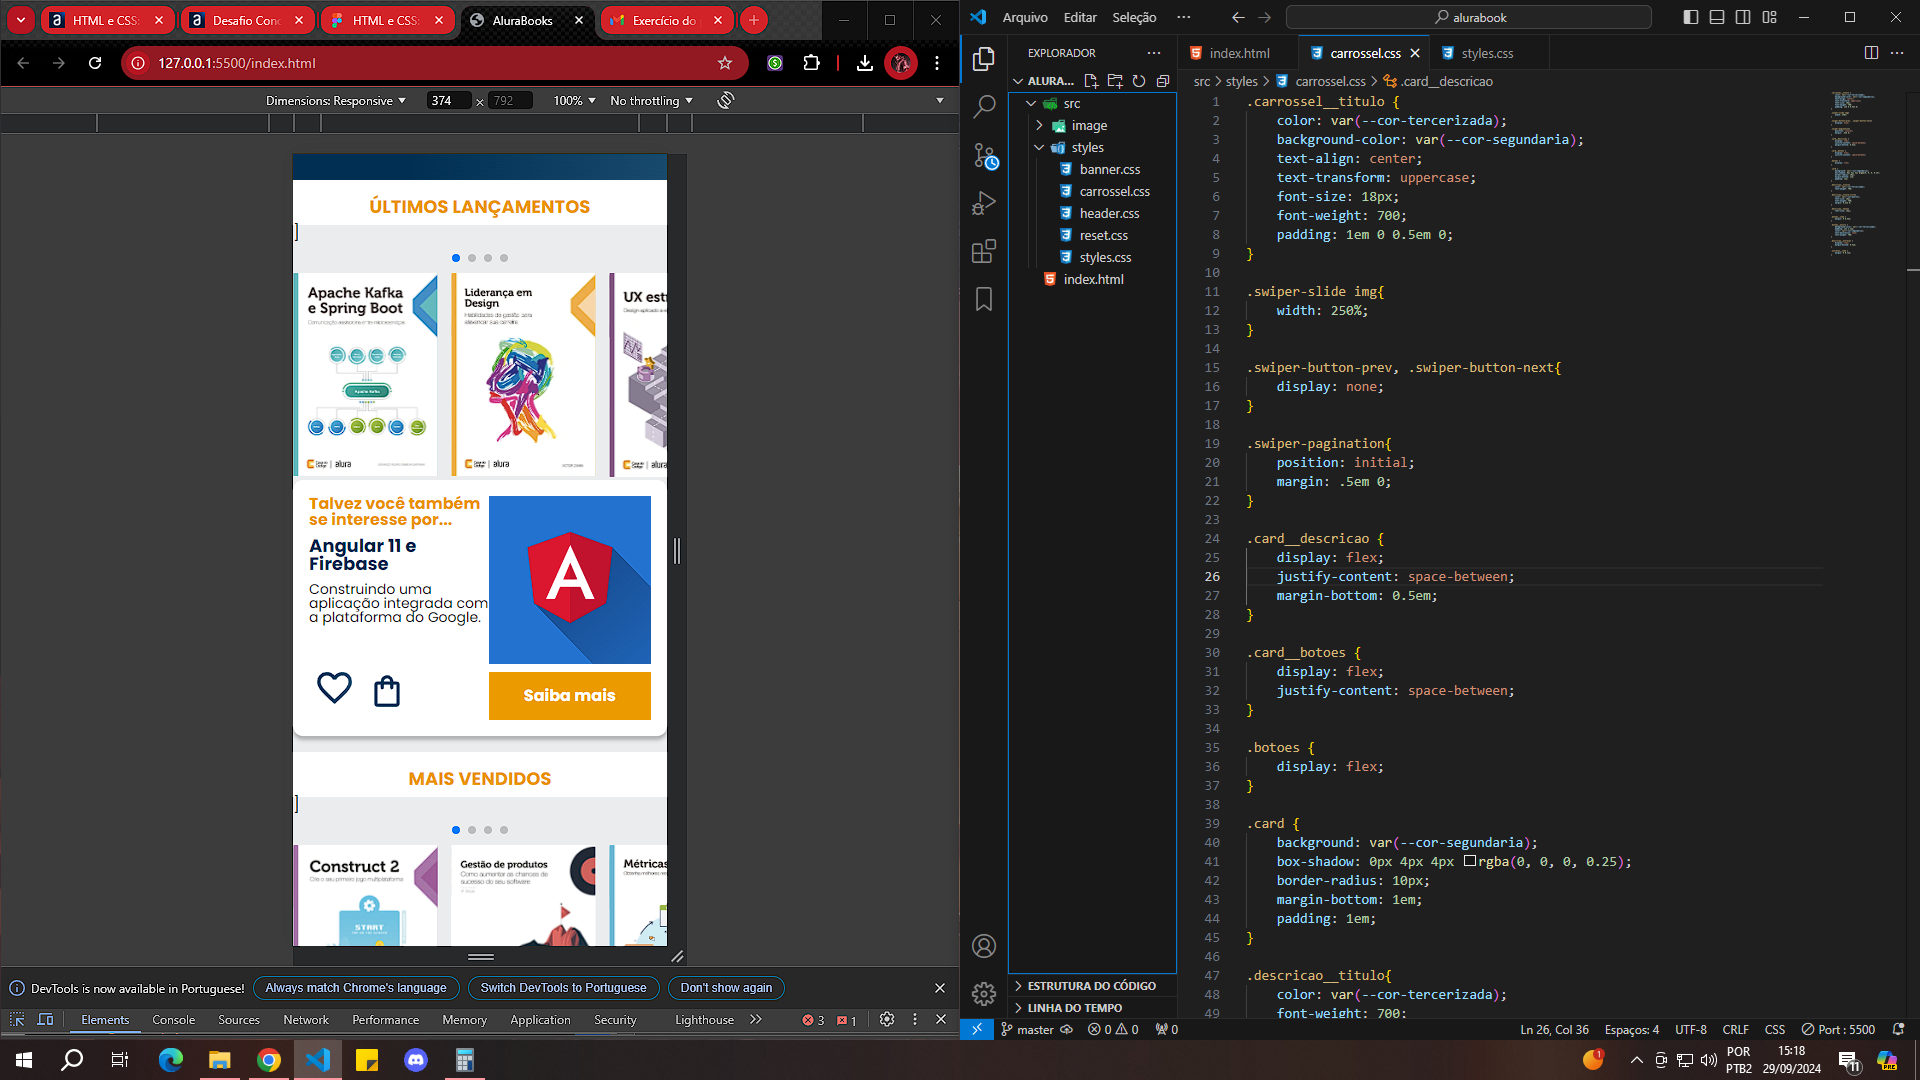1920x1080 pixels.
Task: Toggle DevTools device toolbar icon
Action: [46, 1019]
